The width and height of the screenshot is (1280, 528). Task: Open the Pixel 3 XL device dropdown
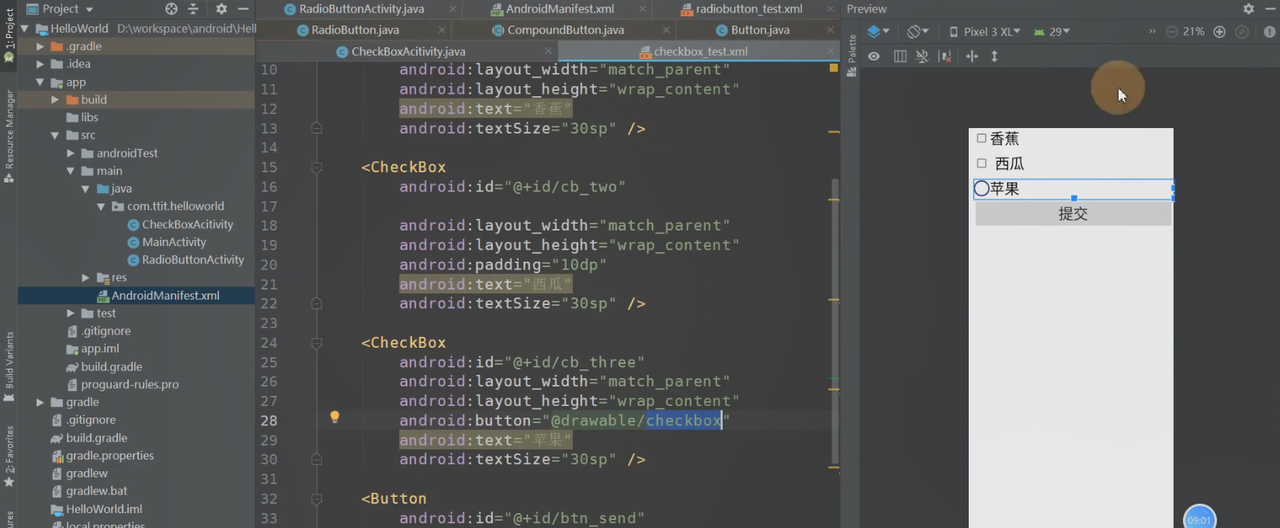click(984, 32)
